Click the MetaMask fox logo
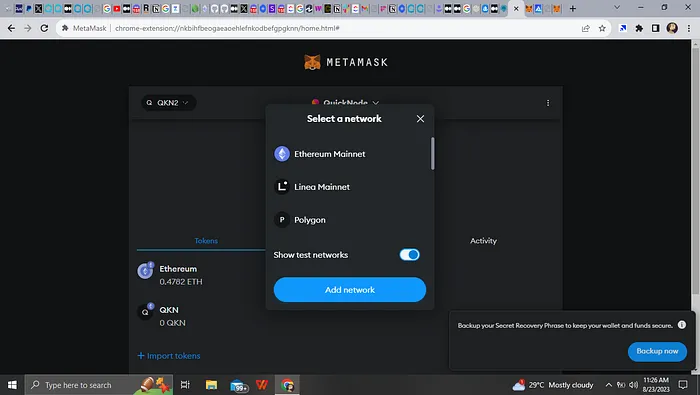 pos(312,62)
